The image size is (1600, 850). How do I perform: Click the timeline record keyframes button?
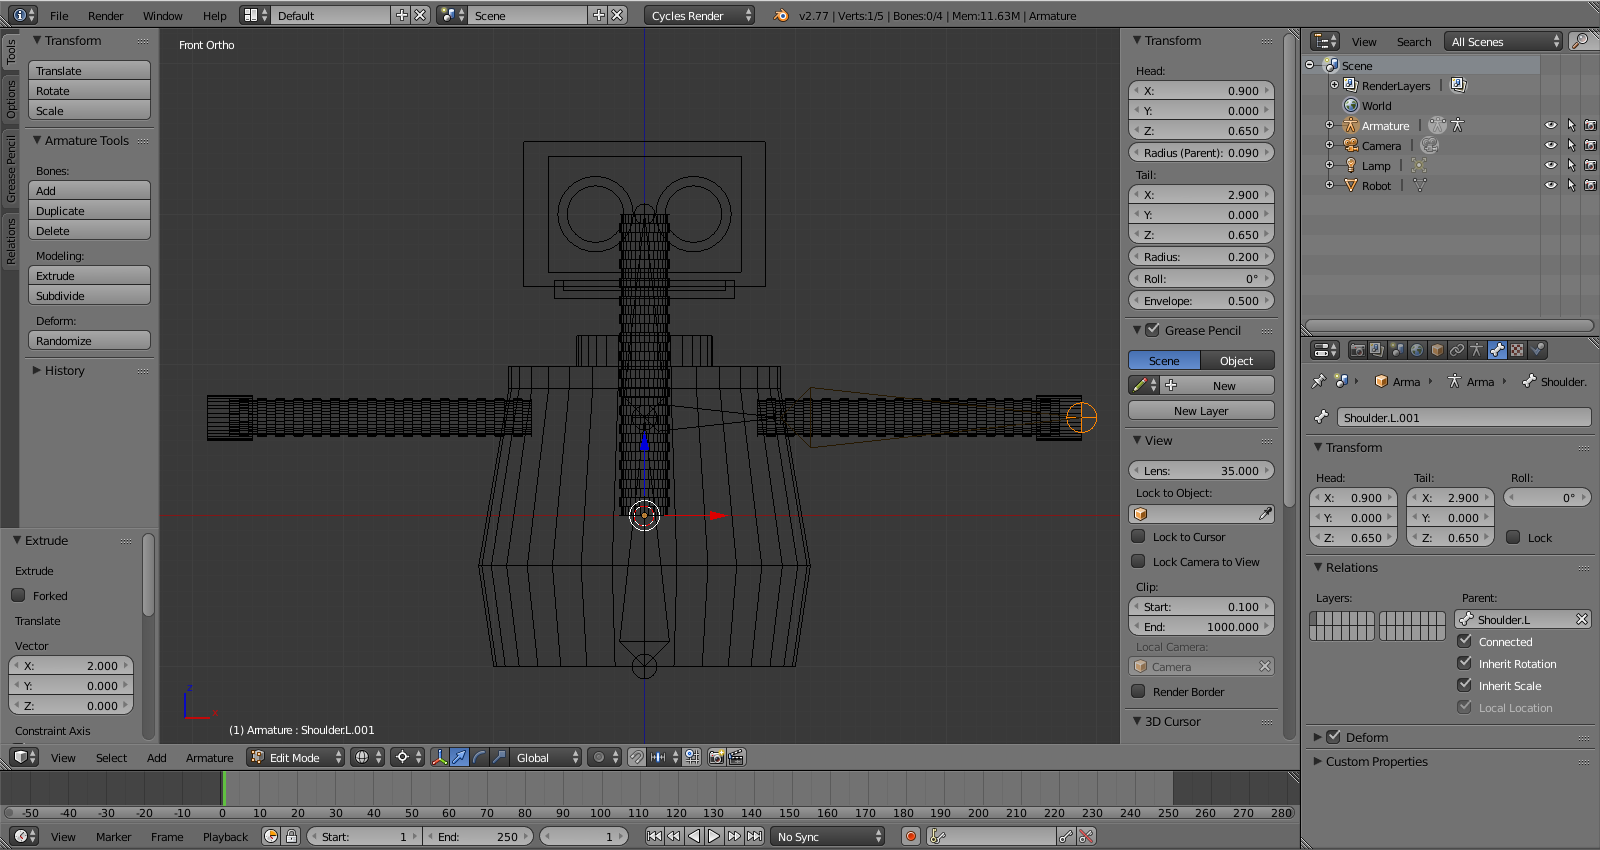click(x=910, y=836)
